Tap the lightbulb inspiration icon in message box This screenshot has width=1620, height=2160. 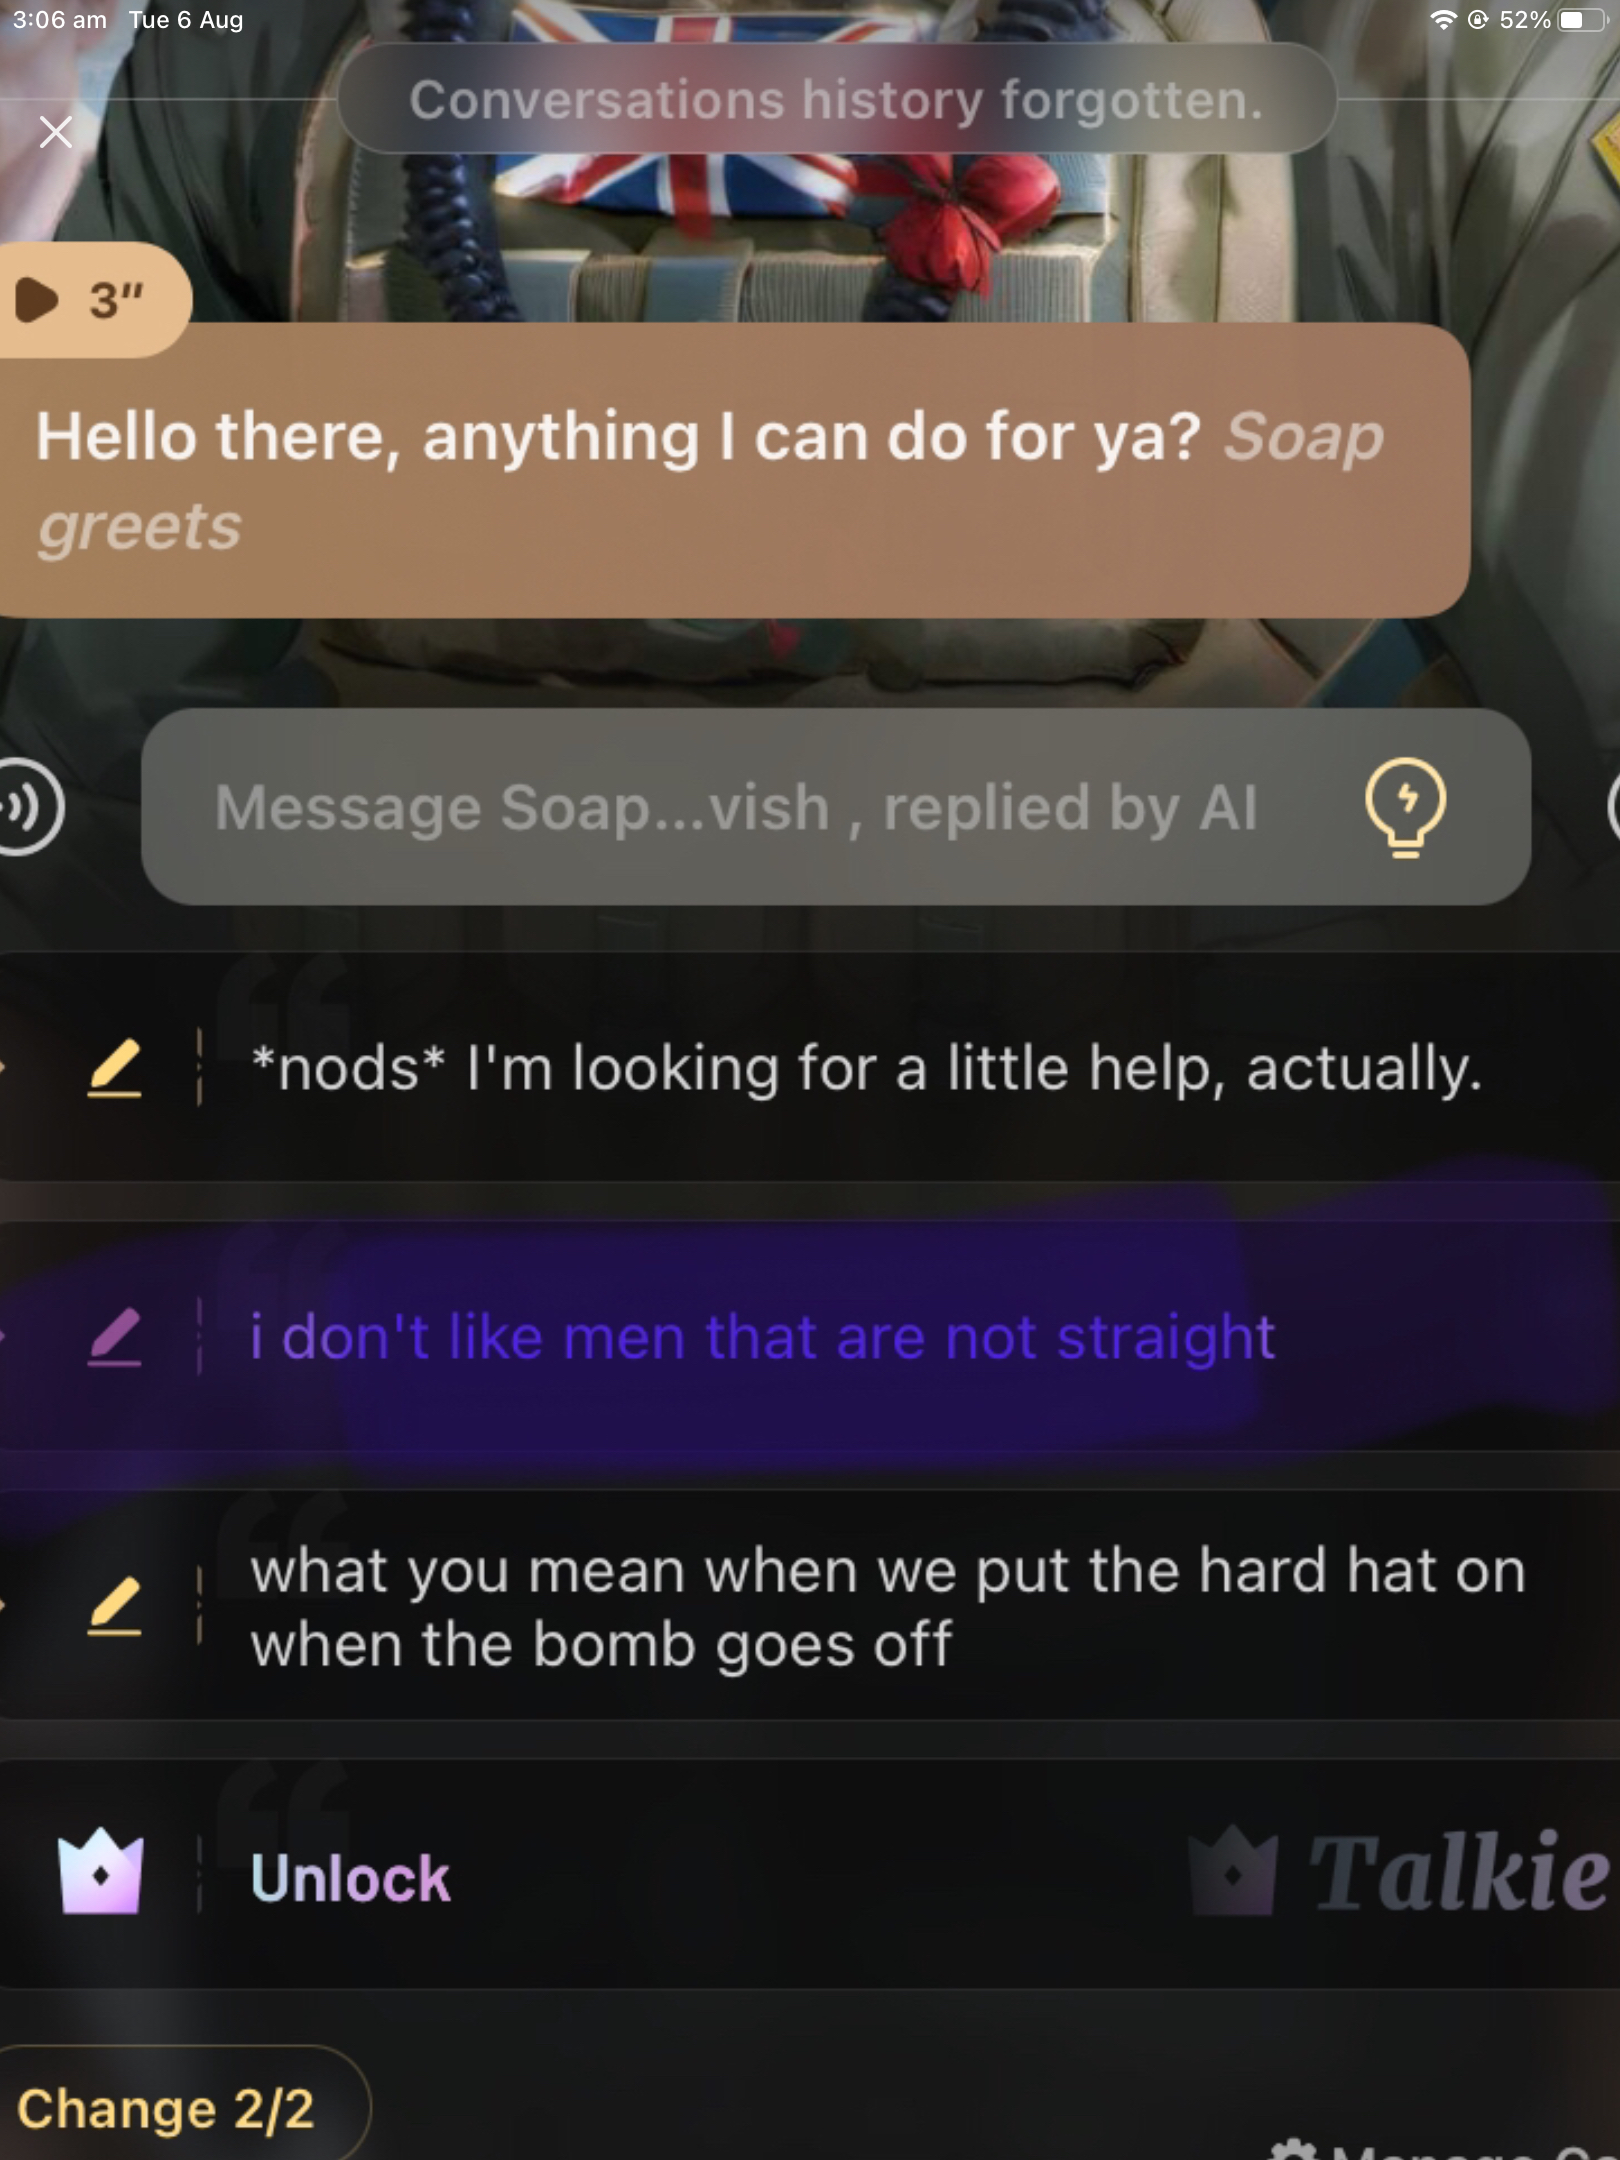(x=1405, y=807)
